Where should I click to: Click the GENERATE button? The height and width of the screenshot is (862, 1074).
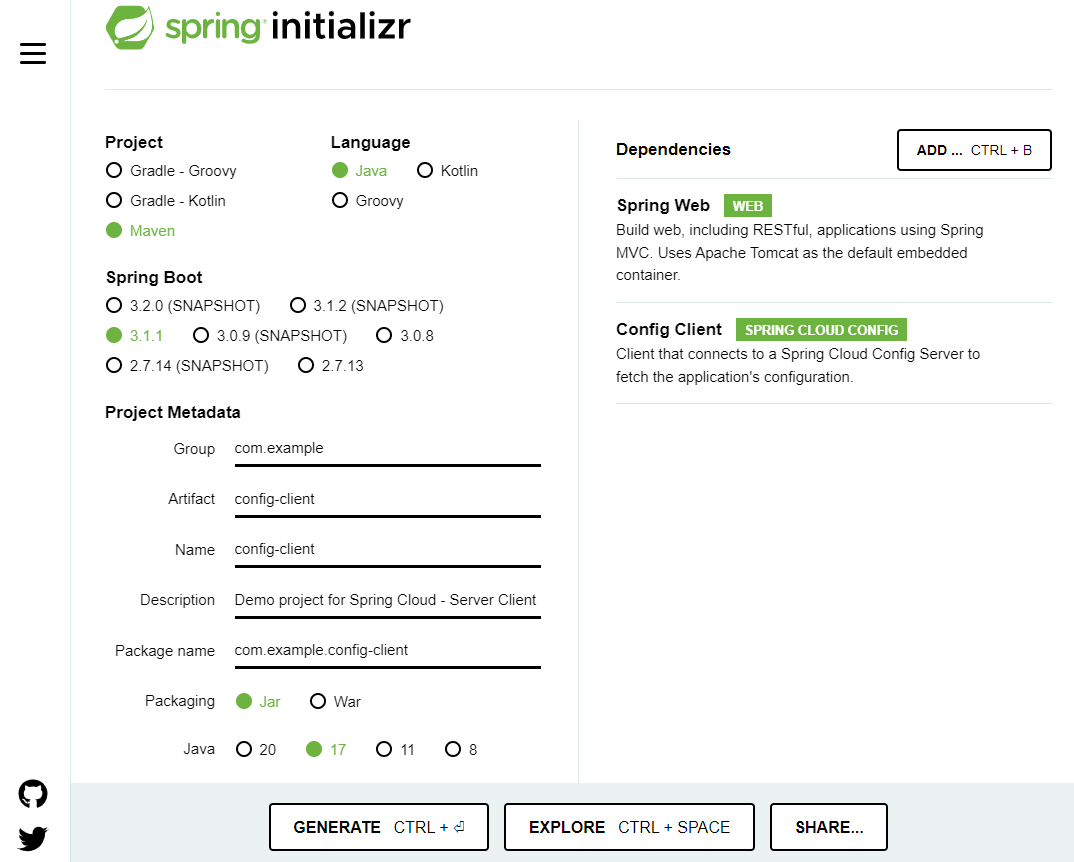[x=379, y=827]
